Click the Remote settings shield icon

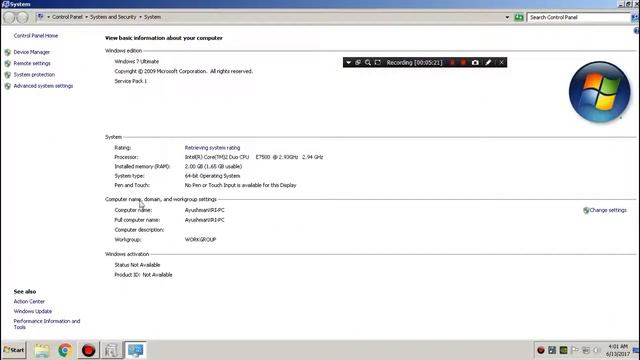[x=8, y=64]
